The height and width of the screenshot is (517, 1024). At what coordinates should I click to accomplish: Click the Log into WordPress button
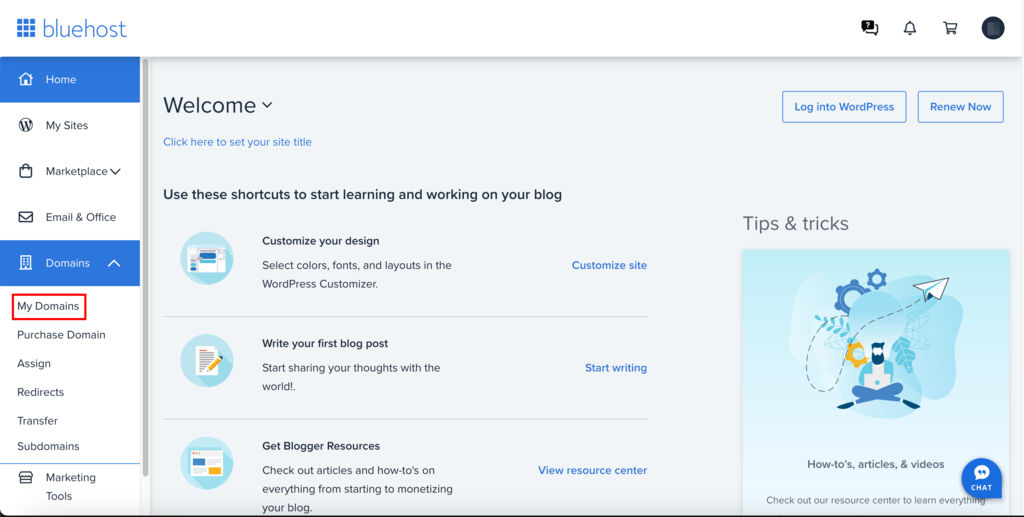tap(844, 107)
